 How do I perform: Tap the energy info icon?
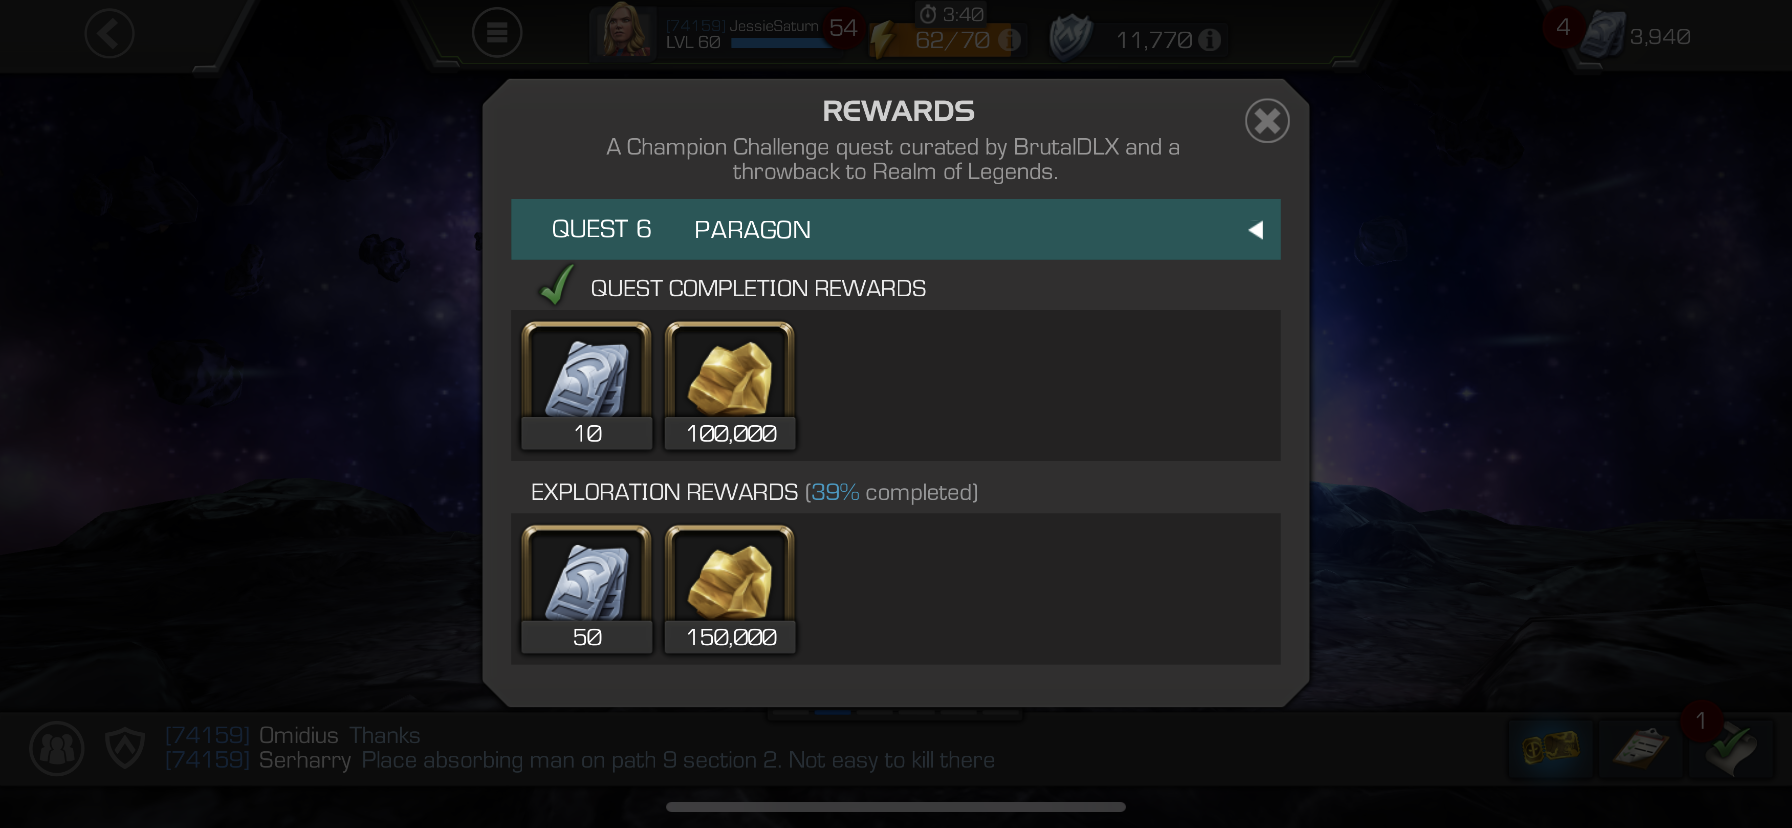pyautogui.click(x=1010, y=40)
